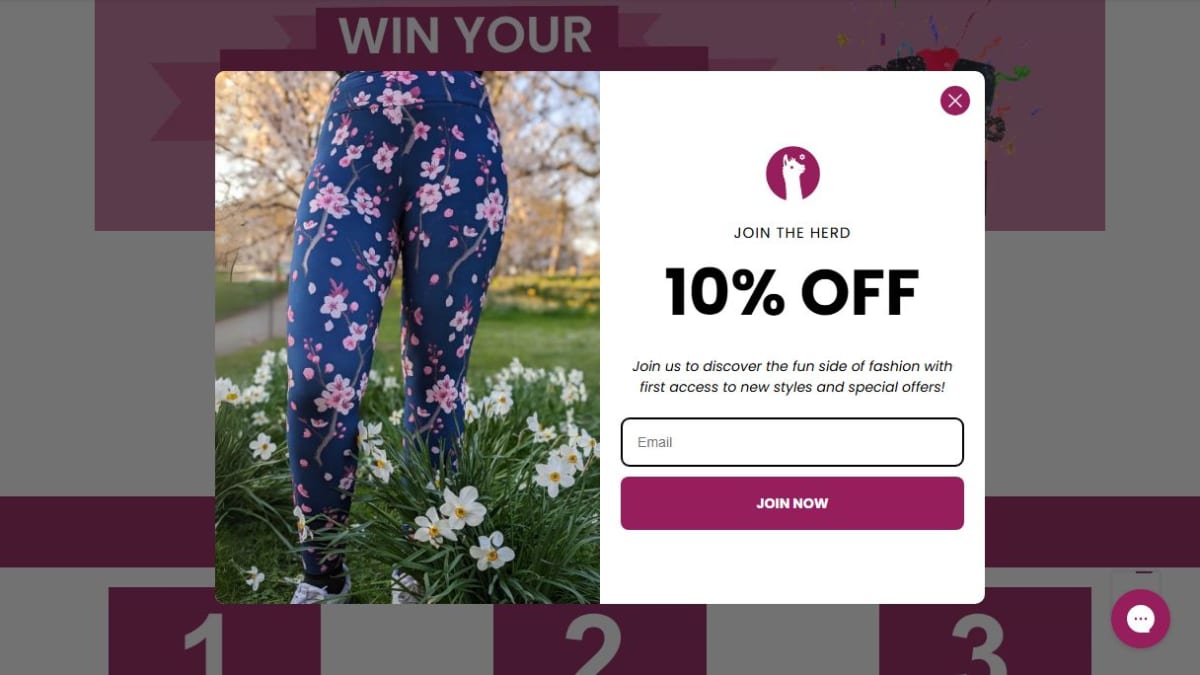Close the 10% OFF popup
This screenshot has width=1200, height=675.
click(955, 100)
